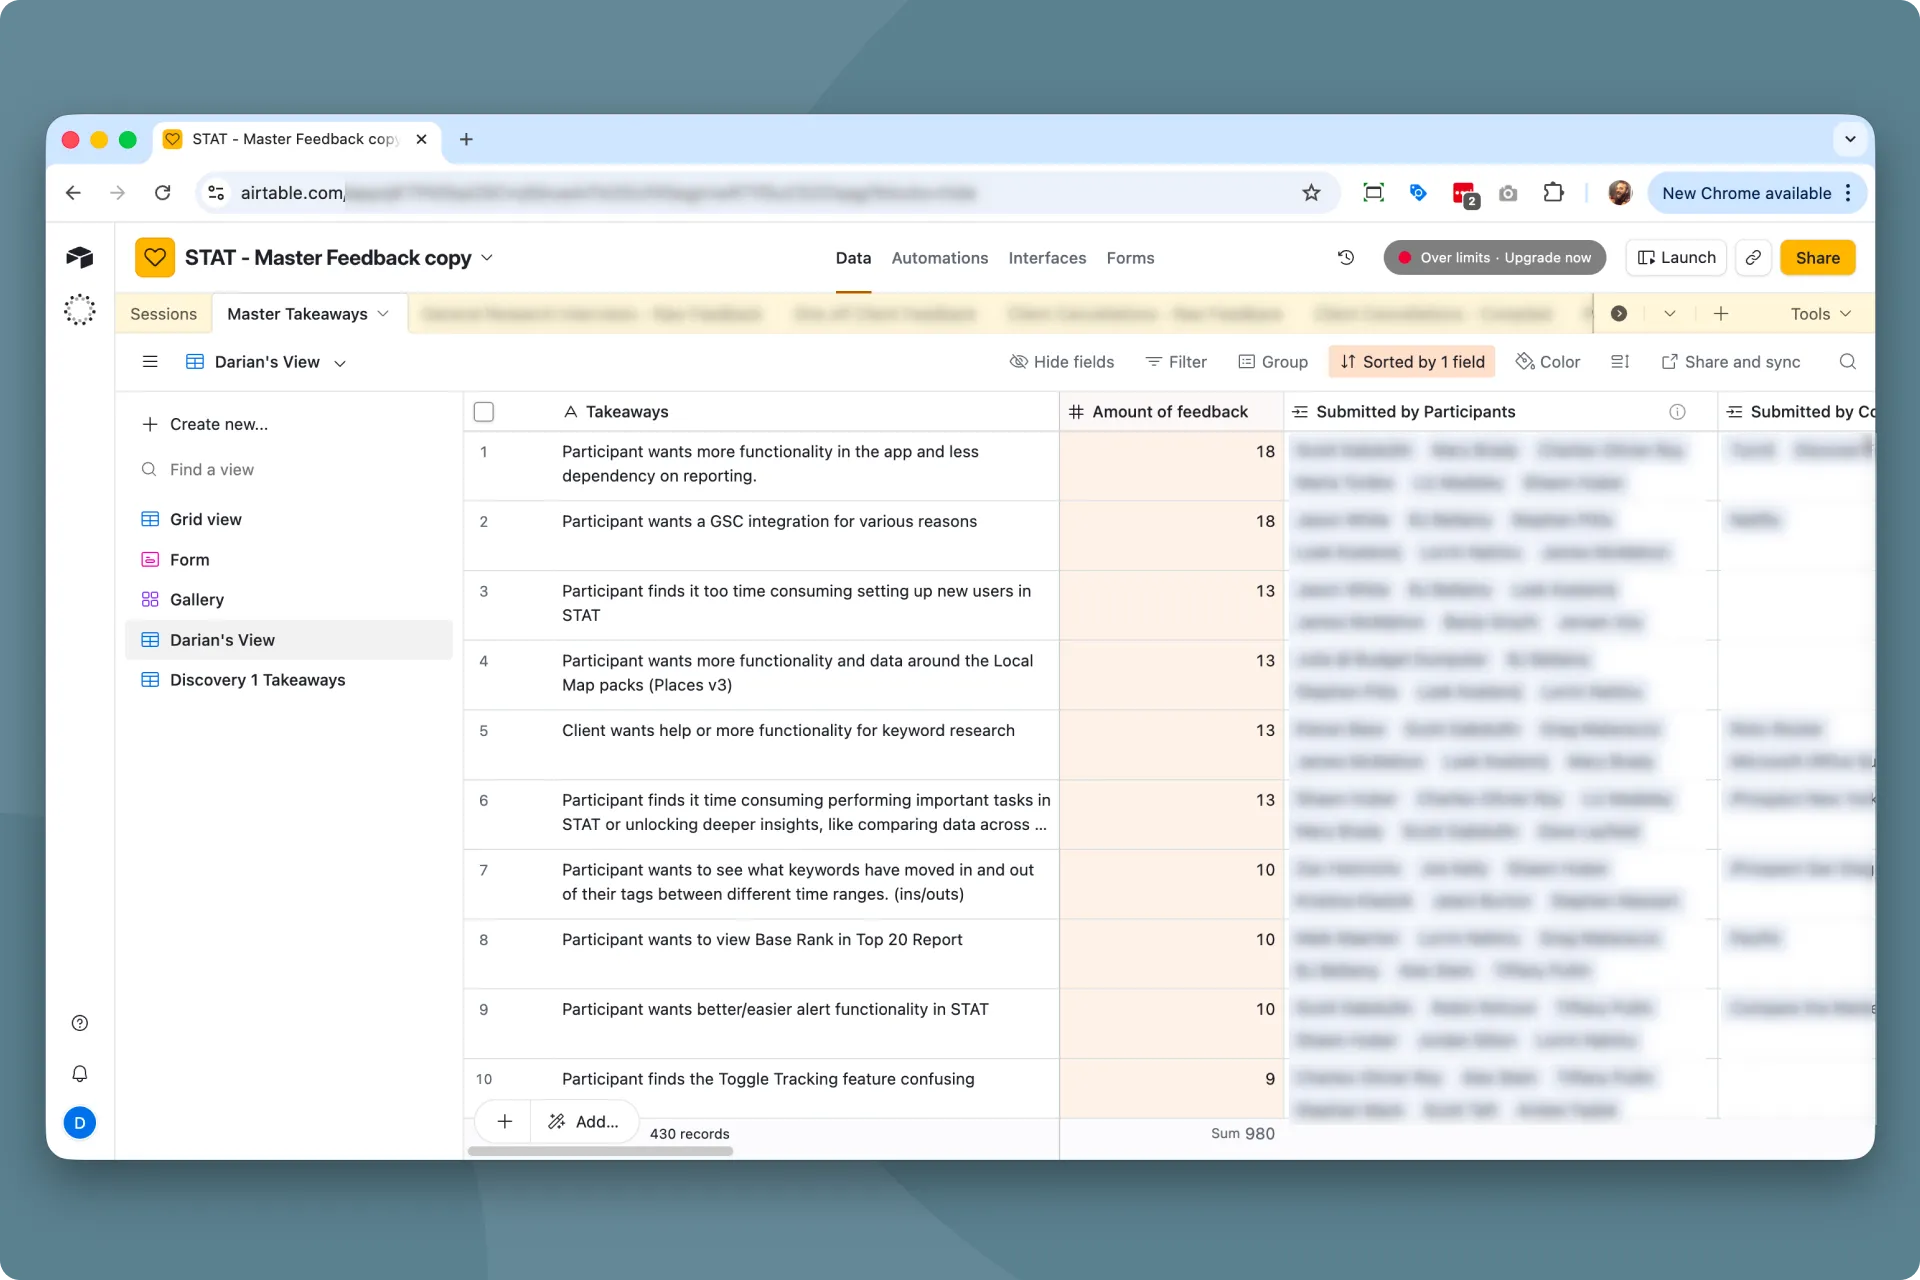The height and width of the screenshot is (1280, 1920).
Task: Select all records with header checkbox
Action: pos(484,412)
